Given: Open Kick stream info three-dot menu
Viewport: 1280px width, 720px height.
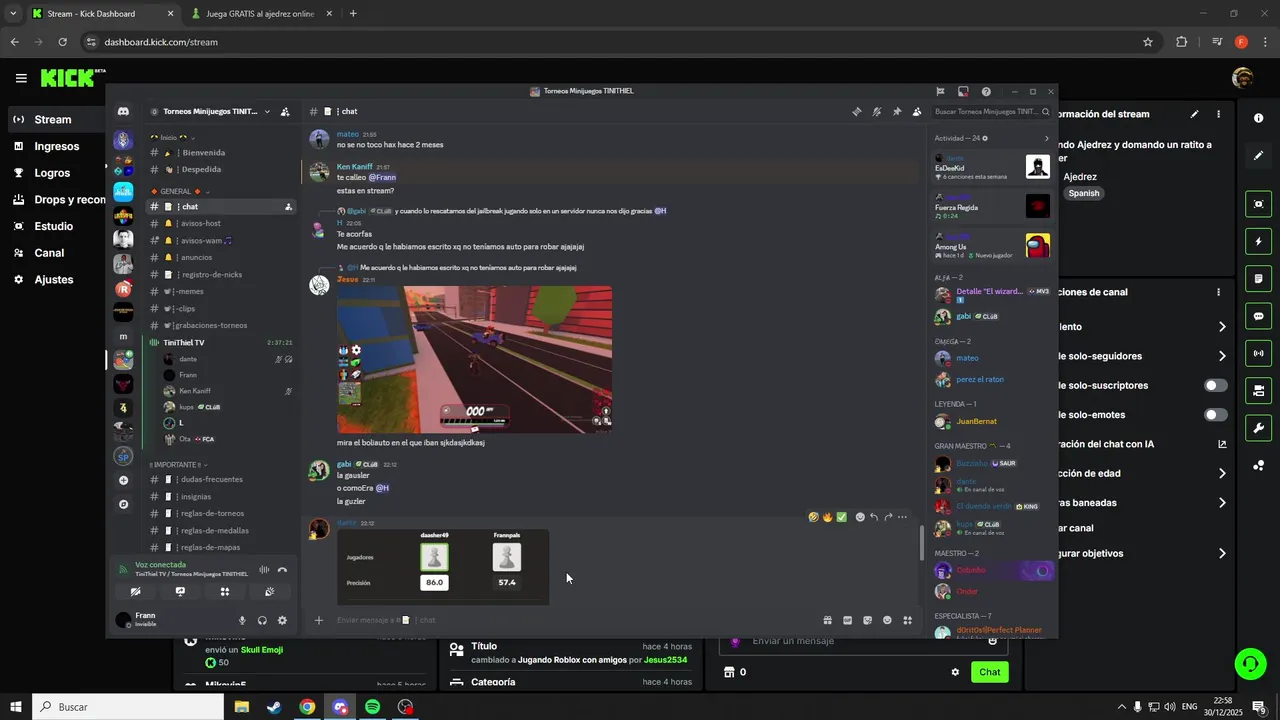Looking at the screenshot, I should click(1218, 114).
